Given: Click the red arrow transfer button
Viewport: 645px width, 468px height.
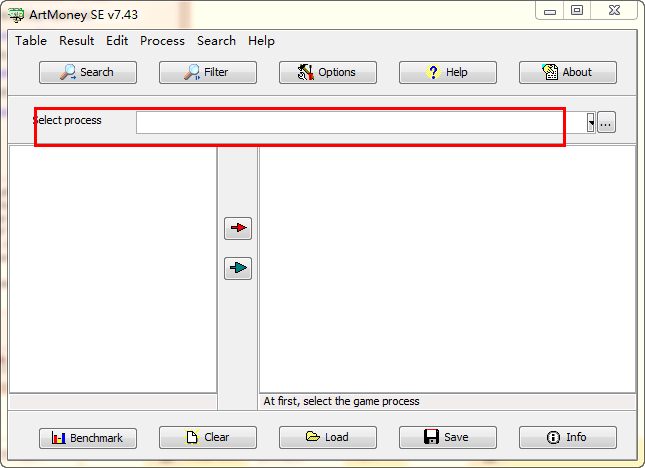Looking at the screenshot, I should pyautogui.click(x=238, y=228).
